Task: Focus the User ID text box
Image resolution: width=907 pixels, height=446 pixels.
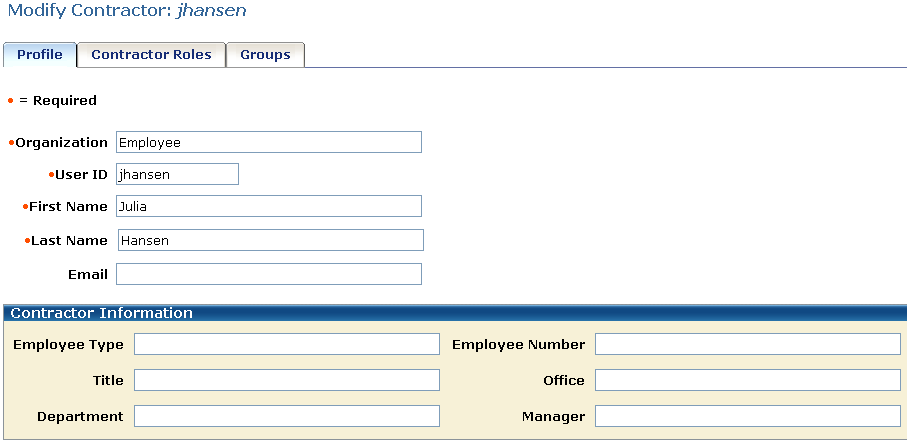Action: 177,174
